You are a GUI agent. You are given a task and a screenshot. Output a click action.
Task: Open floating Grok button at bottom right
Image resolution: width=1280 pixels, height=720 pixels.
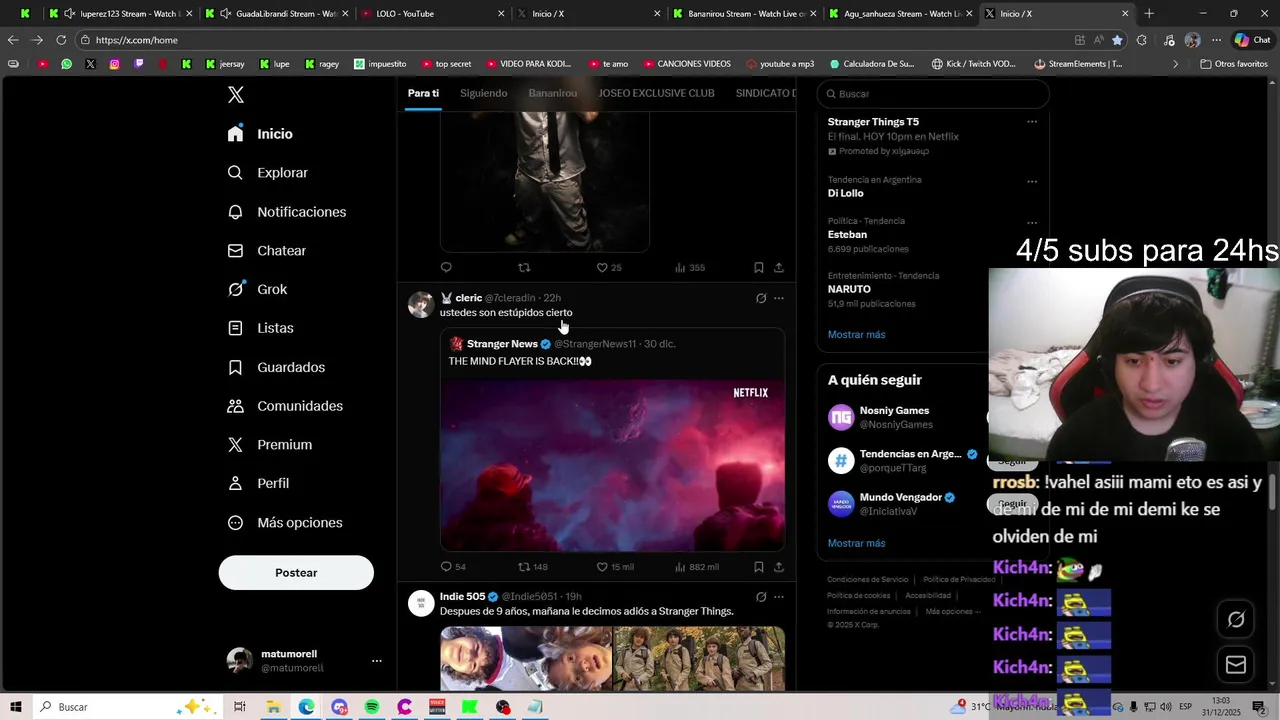(1236, 620)
